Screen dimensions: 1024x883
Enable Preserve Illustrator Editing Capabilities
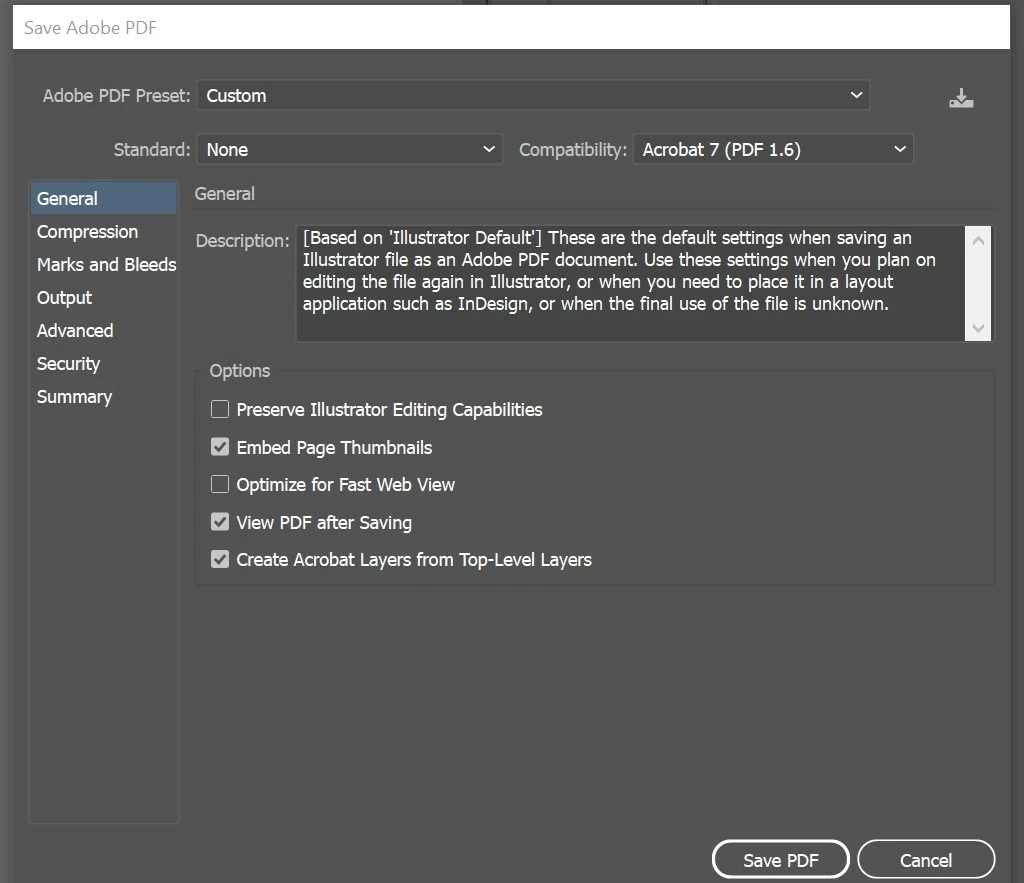click(x=220, y=409)
